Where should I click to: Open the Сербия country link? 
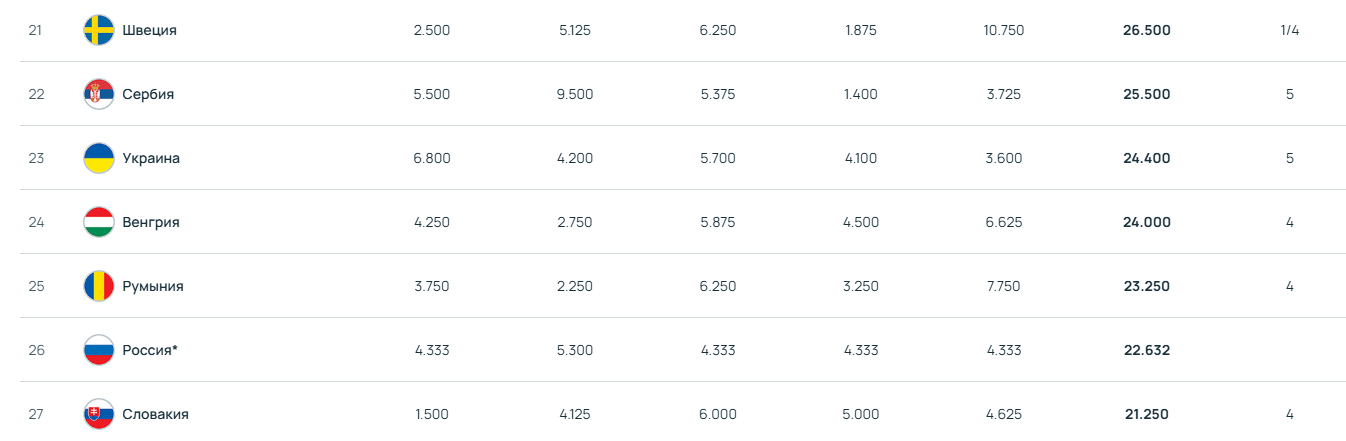pyautogui.click(x=148, y=94)
